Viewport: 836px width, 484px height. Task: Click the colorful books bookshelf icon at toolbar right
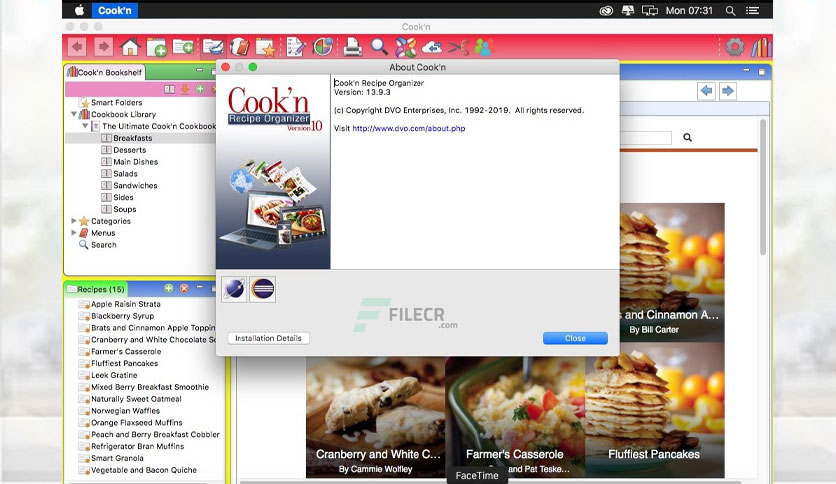tap(761, 47)
